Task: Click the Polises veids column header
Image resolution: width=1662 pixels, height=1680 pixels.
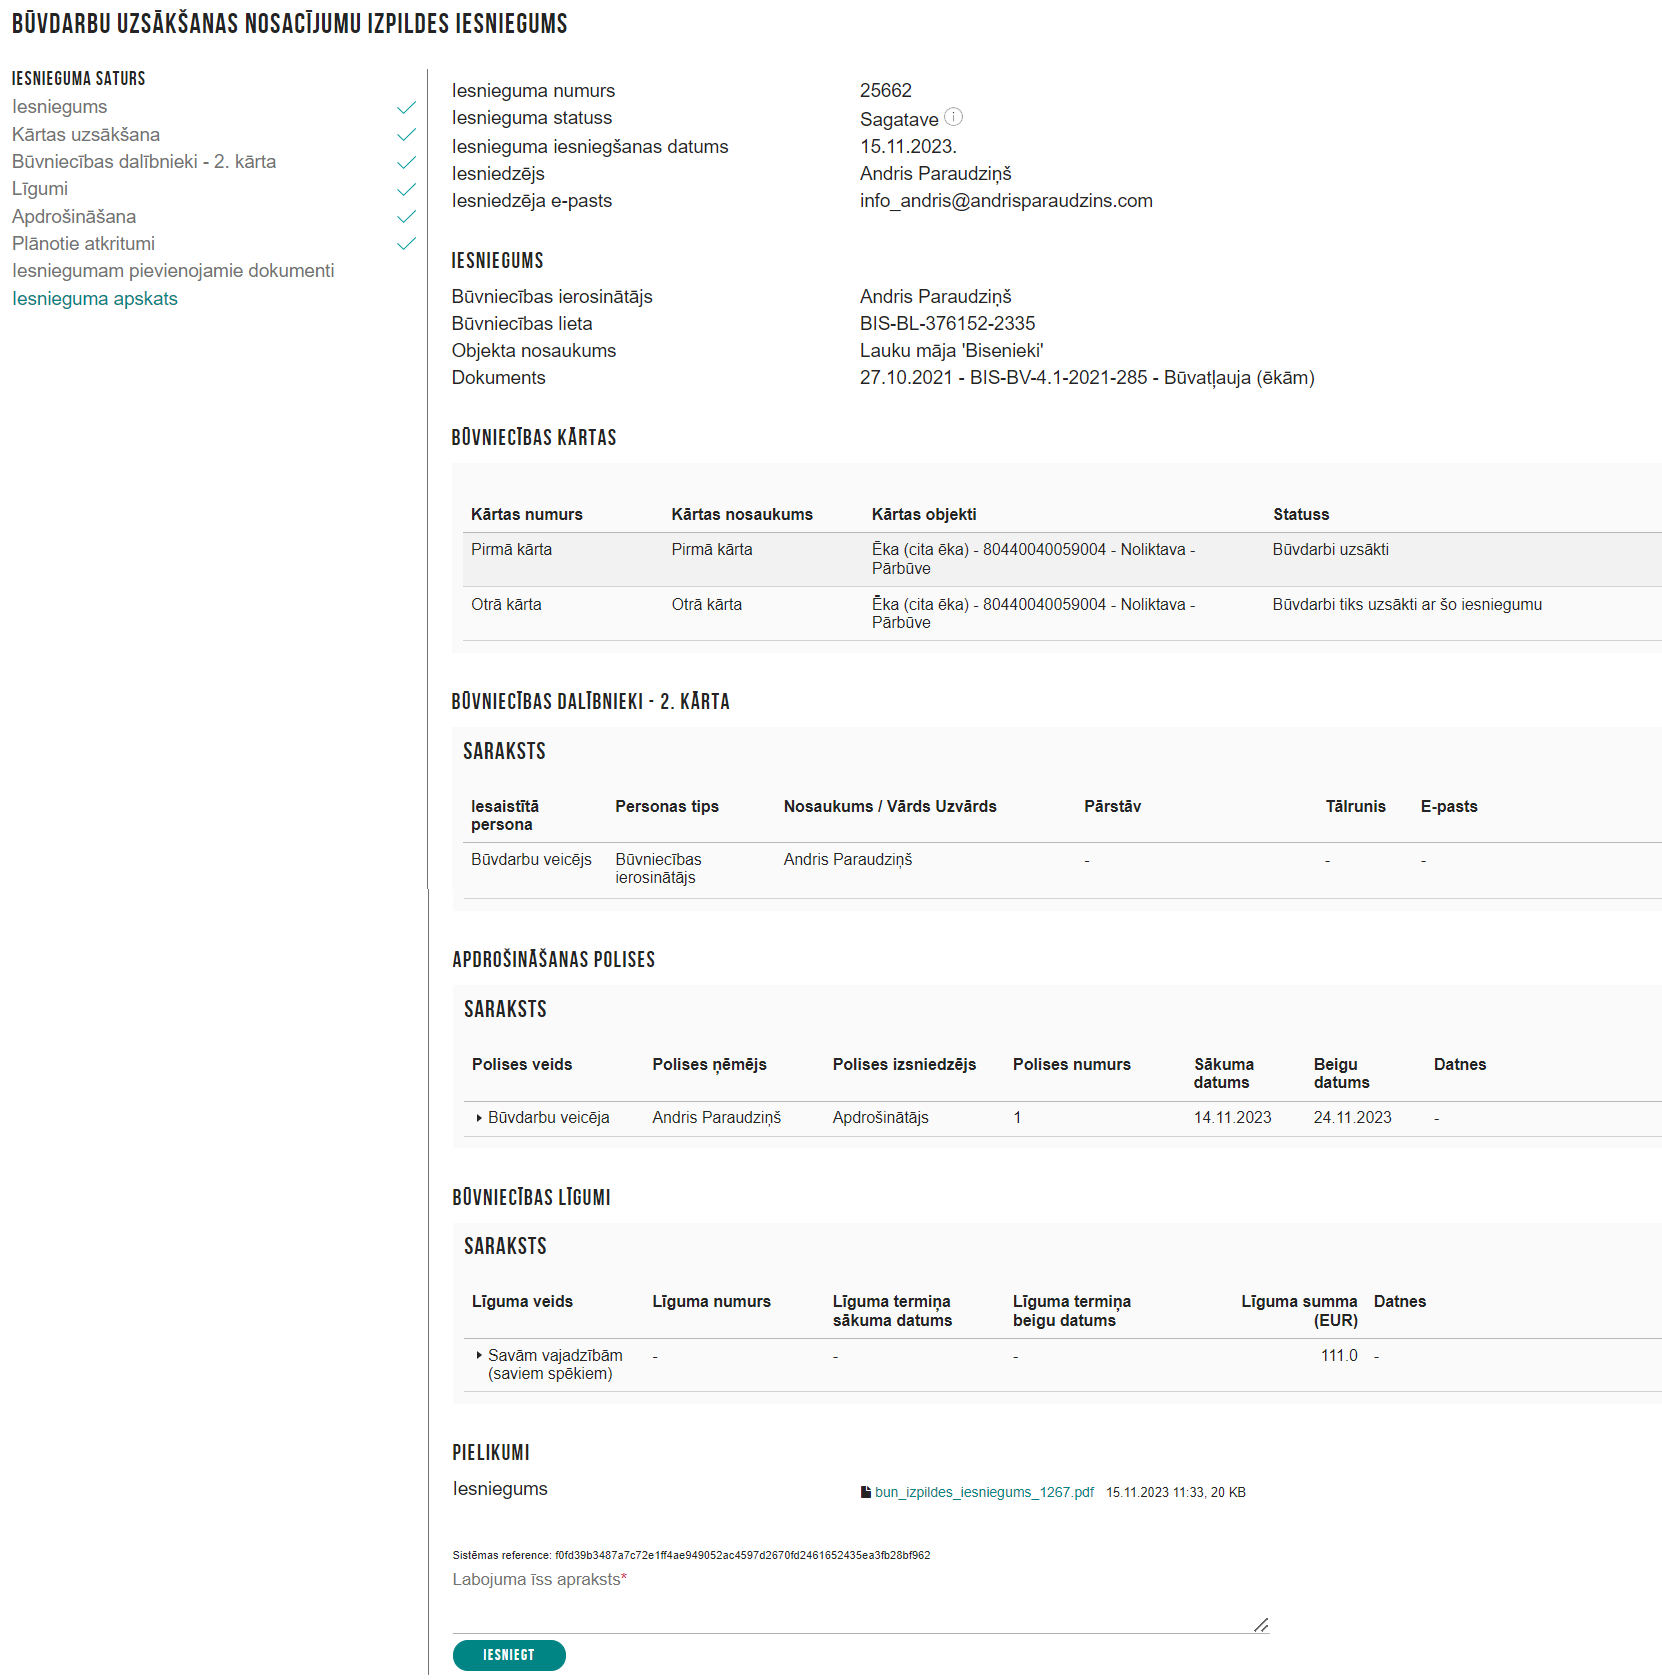Action: [522, 1064]
